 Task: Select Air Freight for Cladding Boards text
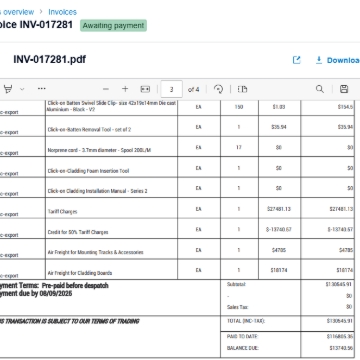point(80,273)
